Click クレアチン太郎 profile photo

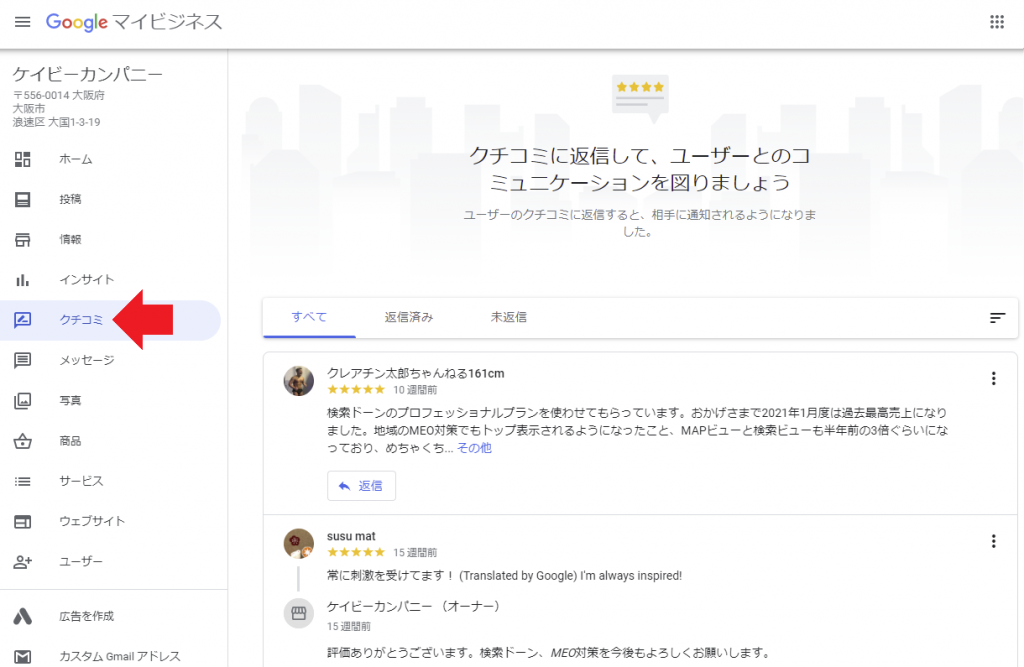(x=298, y=381)
